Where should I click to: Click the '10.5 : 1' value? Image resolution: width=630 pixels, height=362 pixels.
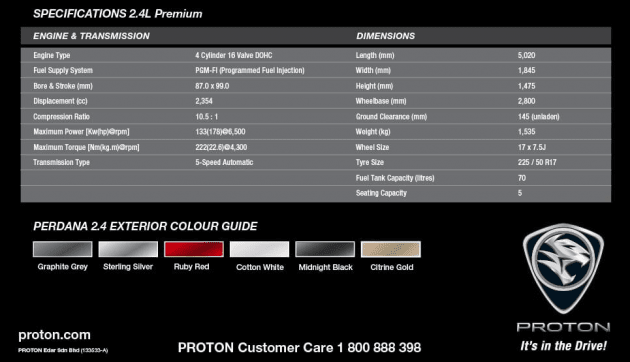[207, 117]
